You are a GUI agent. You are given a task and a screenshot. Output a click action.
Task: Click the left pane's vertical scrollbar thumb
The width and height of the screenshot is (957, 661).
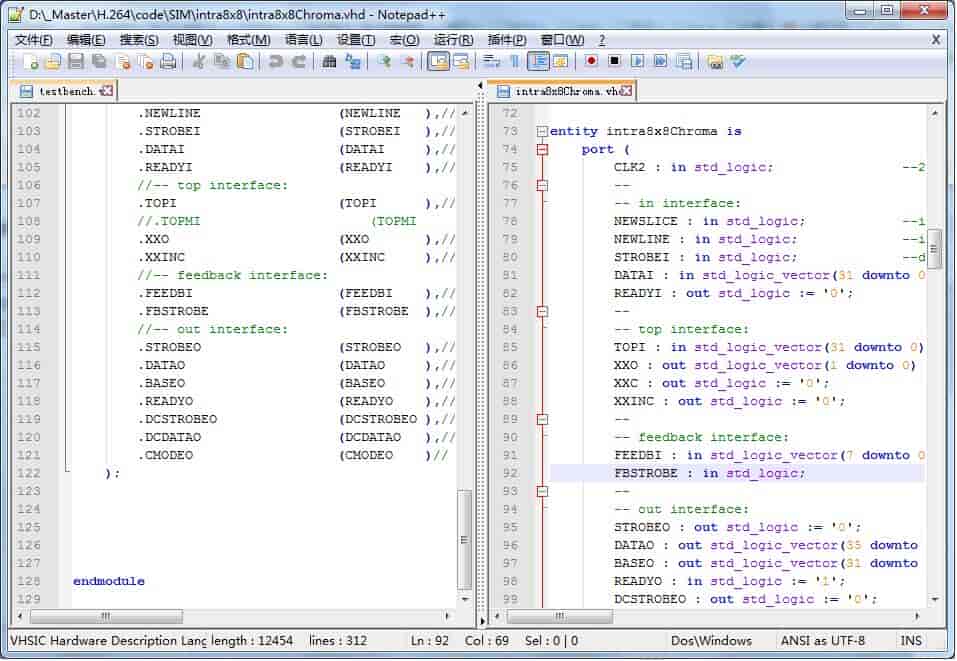464,538
